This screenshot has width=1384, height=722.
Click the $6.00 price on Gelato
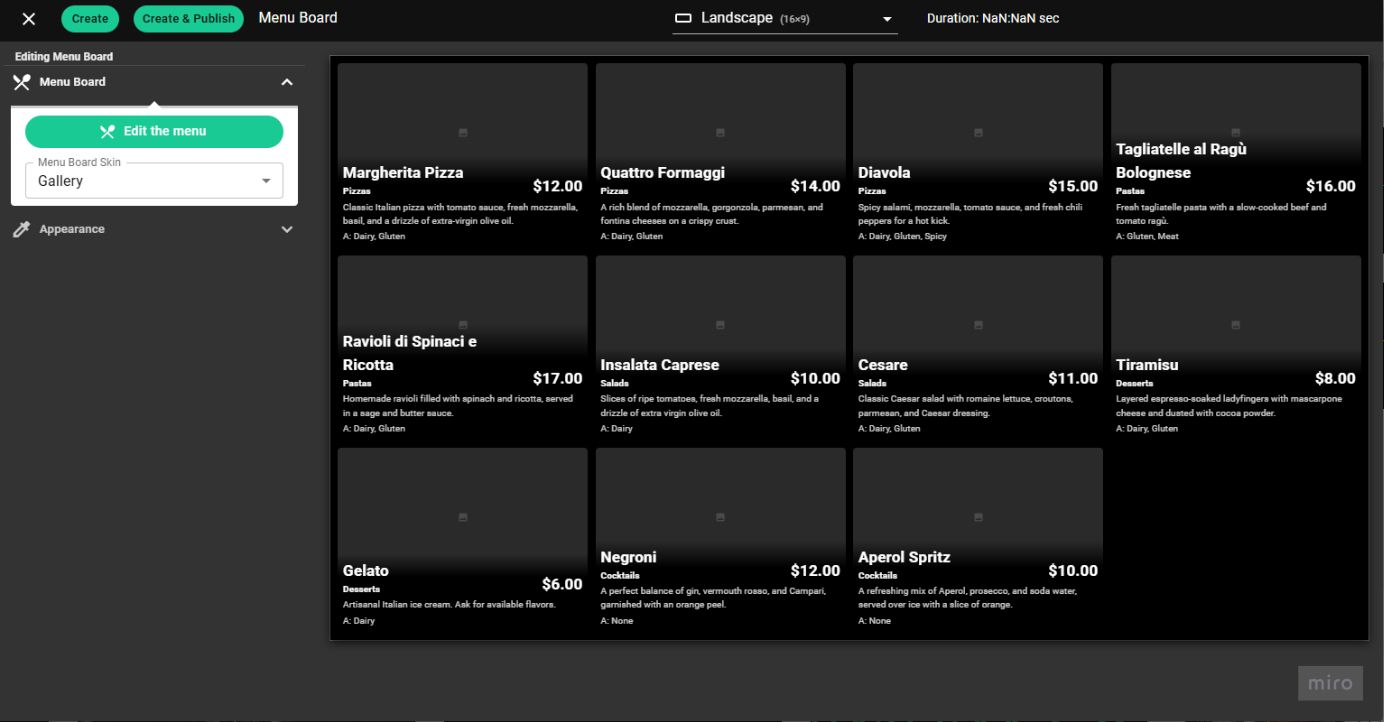coord(562,584)
